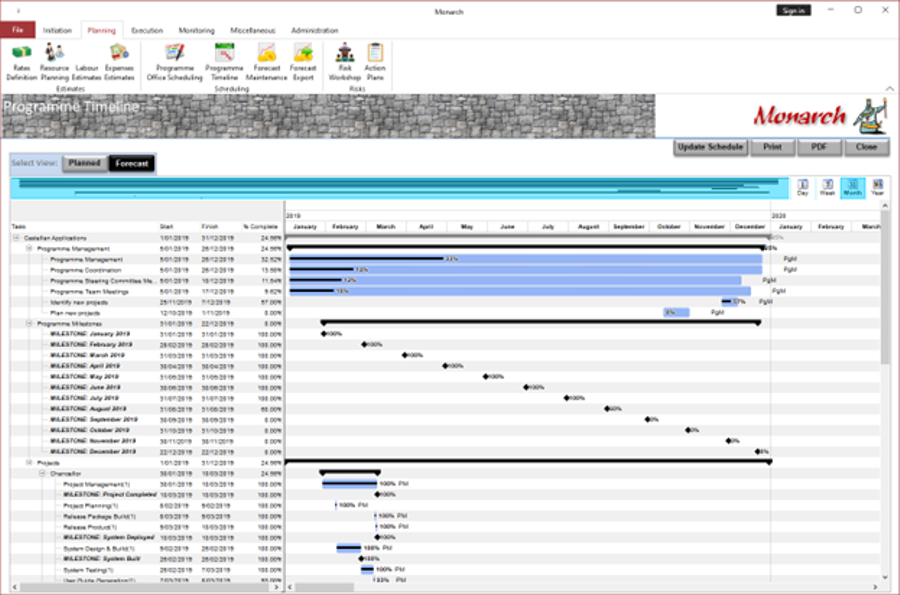Go to the Administration tab

click(x=315, y=30)
